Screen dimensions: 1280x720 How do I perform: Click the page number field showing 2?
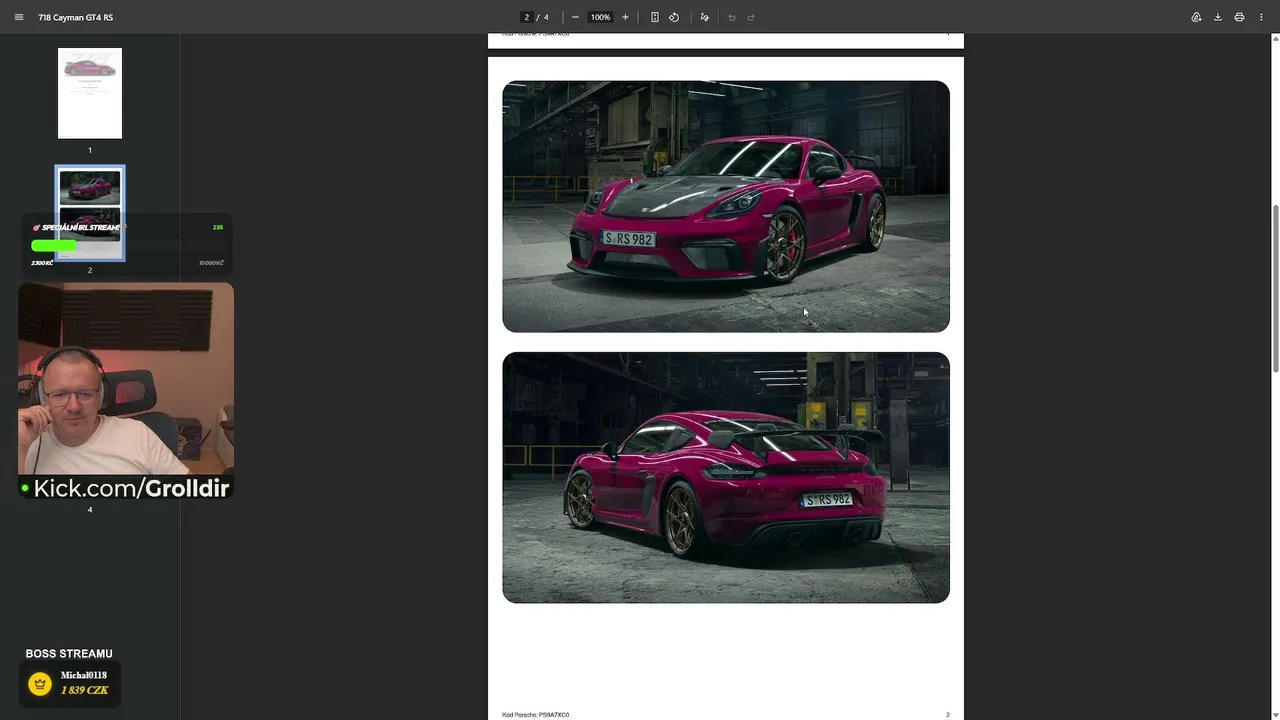[x=527, y=17]
